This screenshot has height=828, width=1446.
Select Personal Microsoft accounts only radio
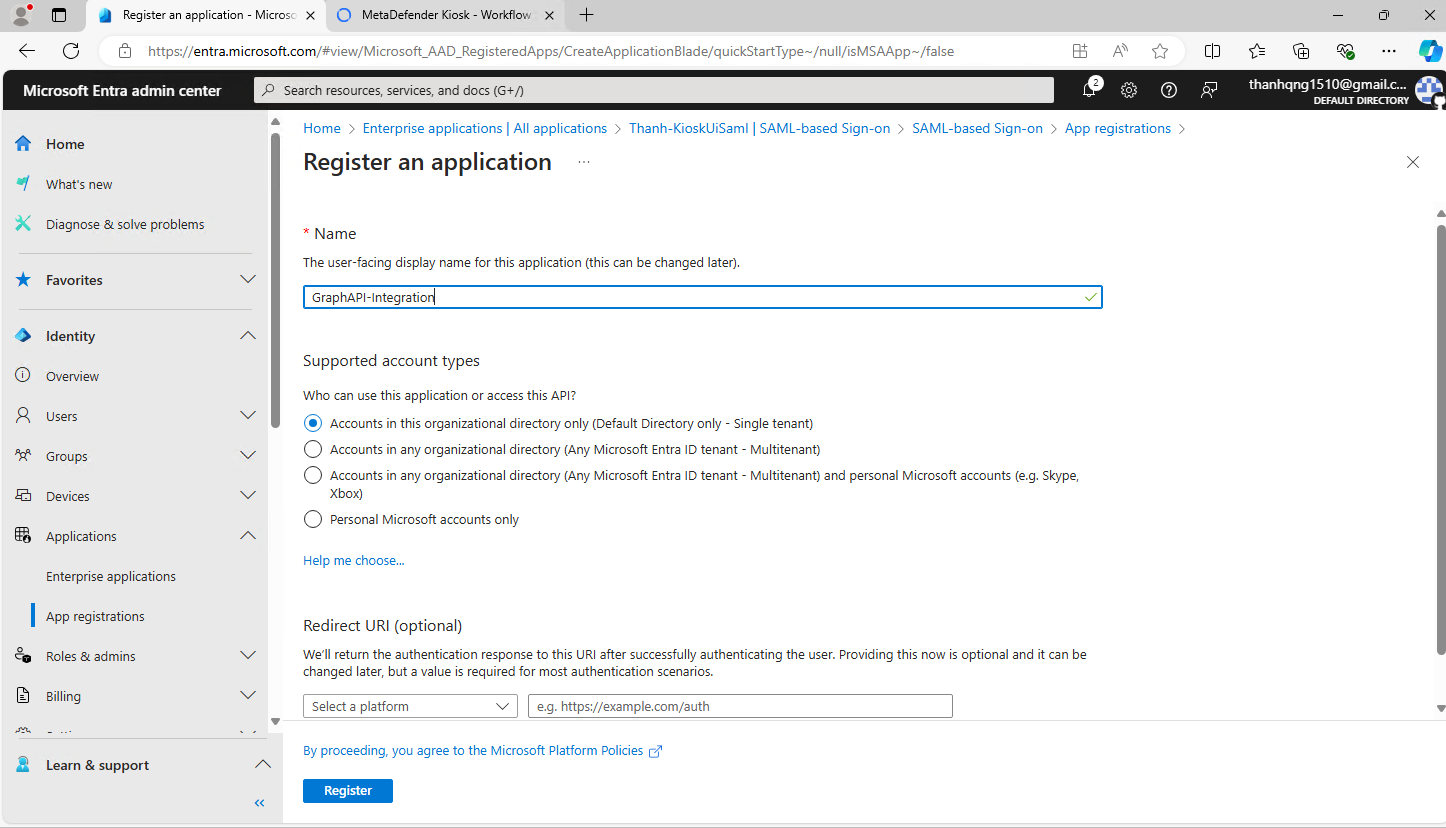click(313, 519)
